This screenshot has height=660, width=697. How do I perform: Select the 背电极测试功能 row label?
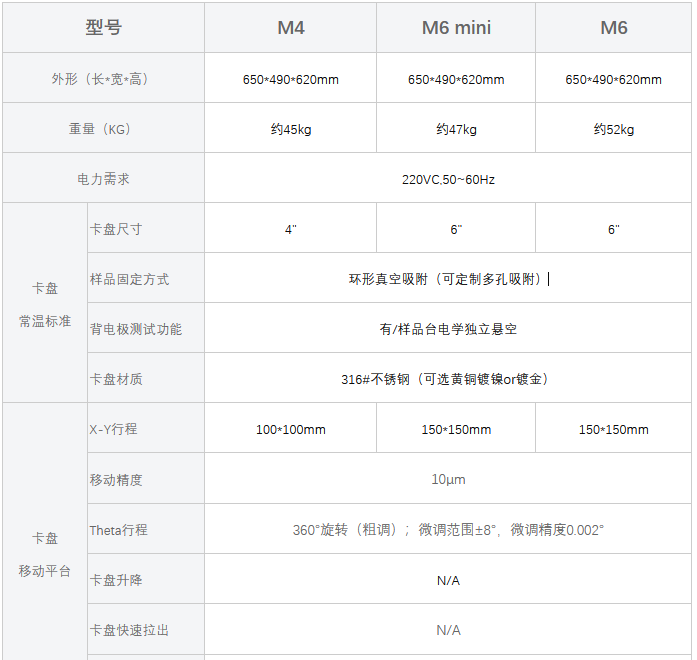pos(136,329)
